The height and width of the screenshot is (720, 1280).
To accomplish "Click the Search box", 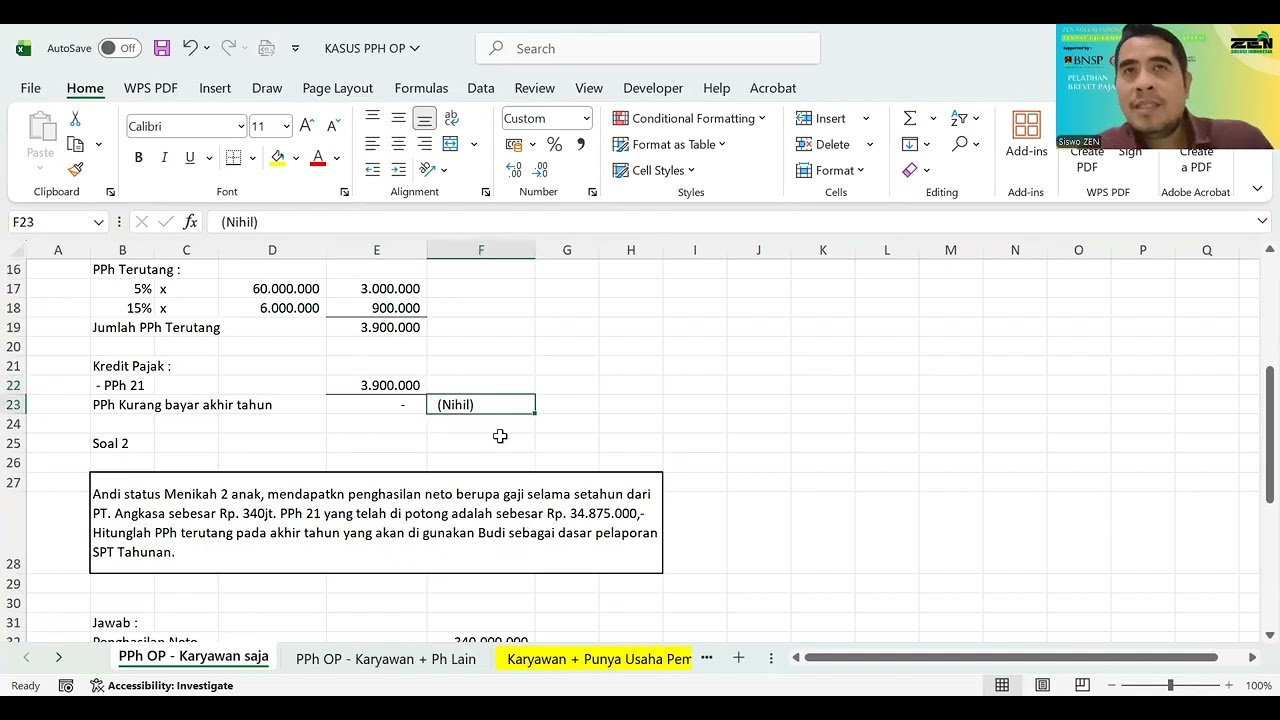I will point(648,48).
